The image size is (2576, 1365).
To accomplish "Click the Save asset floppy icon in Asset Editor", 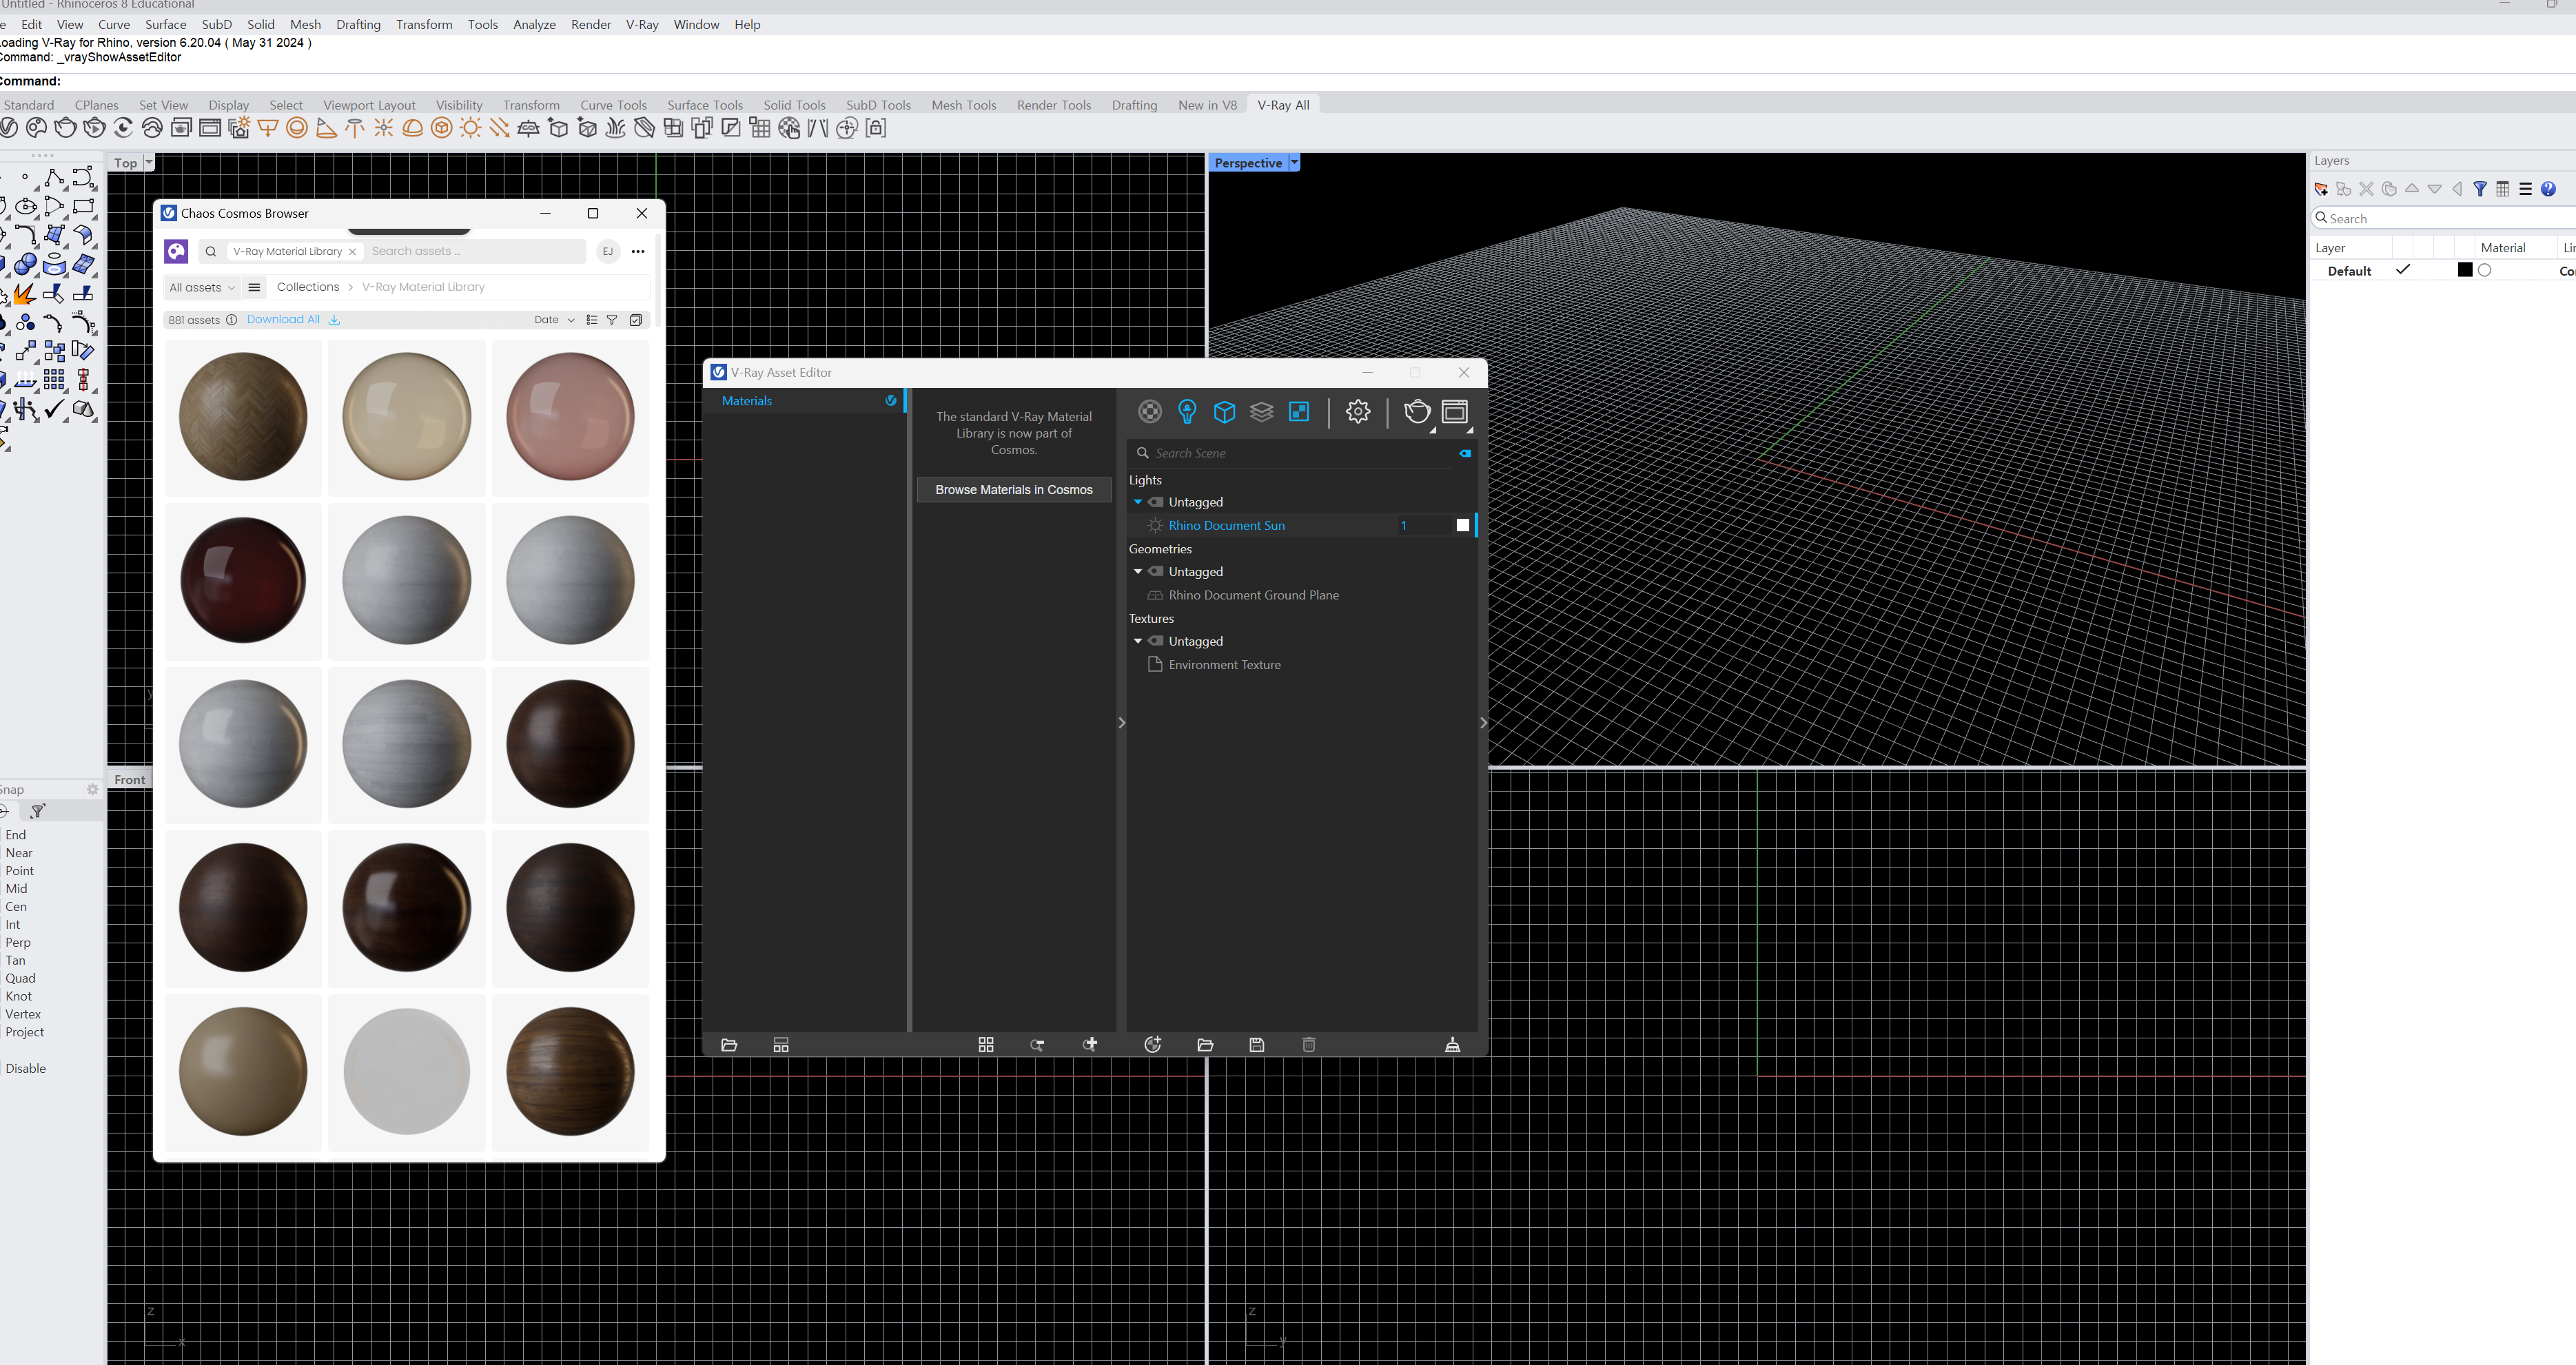I will tap(1257, 1045).
